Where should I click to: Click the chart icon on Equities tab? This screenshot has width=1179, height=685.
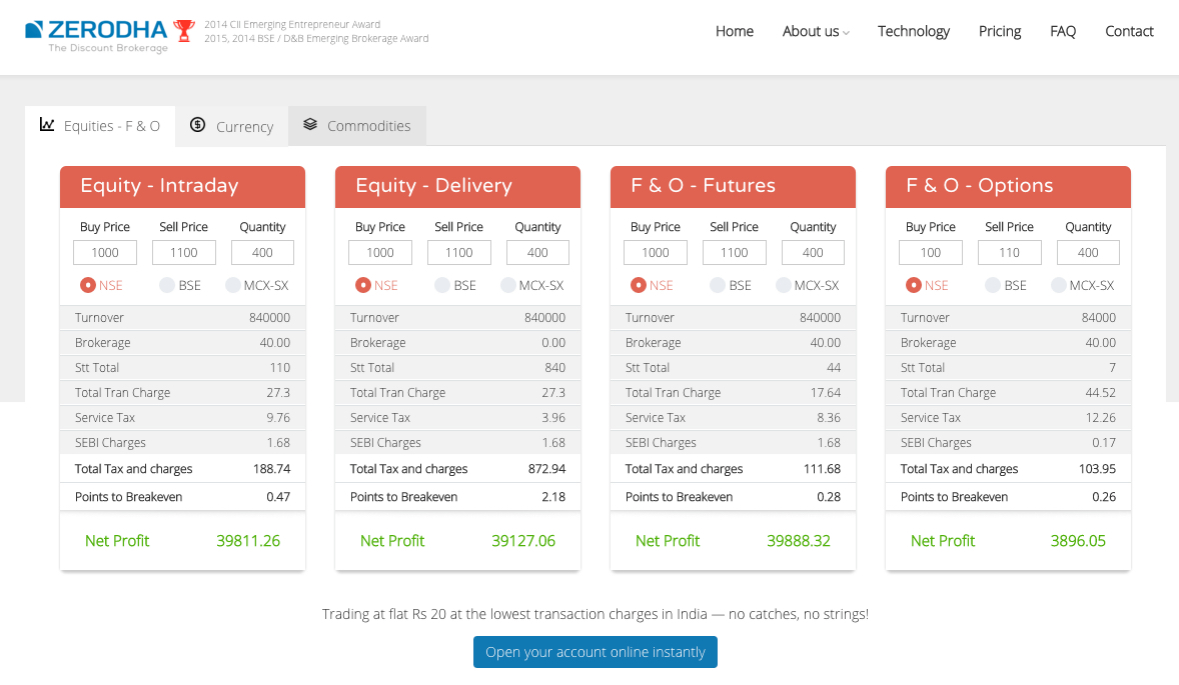[x=47, y=125]
